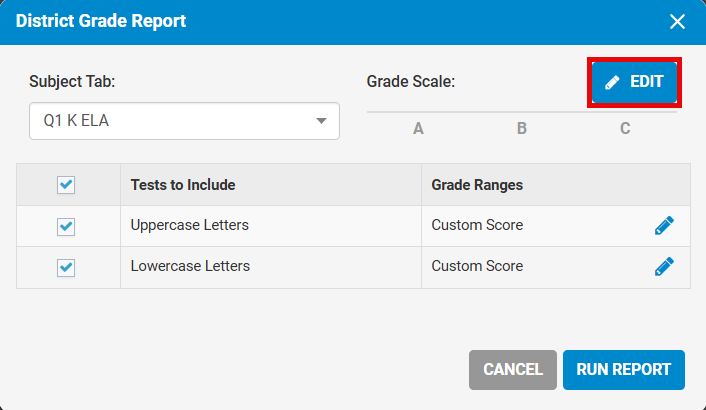Screen dimensions: 706x410
Task: Click the pencil icon inside EDIT button
Action: [612, 82]
